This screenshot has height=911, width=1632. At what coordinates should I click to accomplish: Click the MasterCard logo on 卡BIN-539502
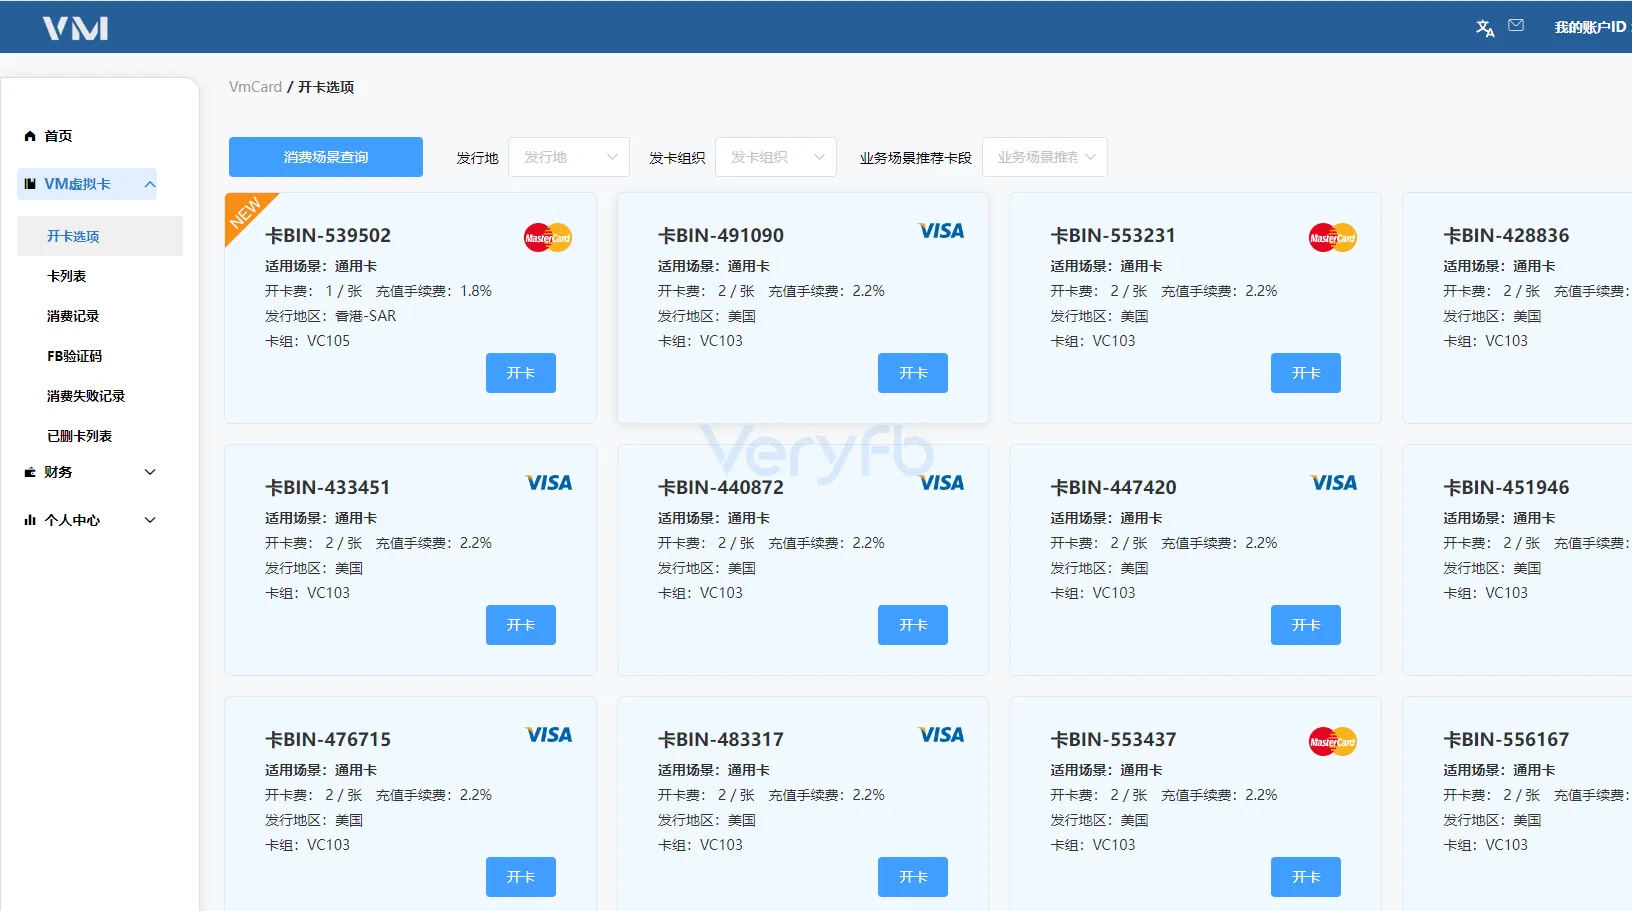[547, 238]
